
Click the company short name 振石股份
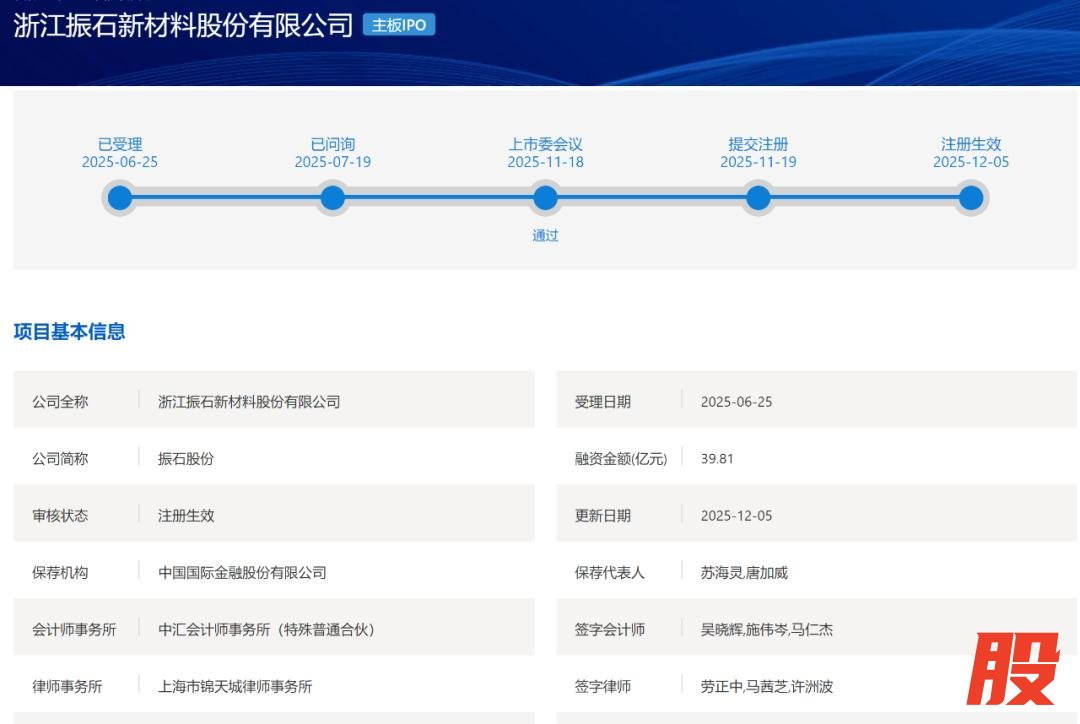pos(186,459)
